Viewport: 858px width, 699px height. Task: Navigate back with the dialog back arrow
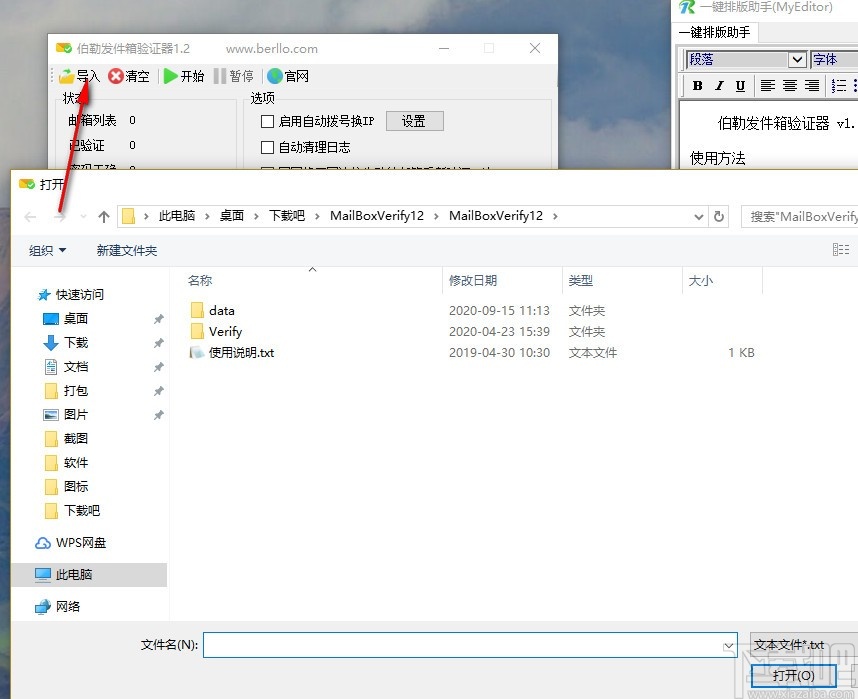pyautogui.click(x=29, y=215)
